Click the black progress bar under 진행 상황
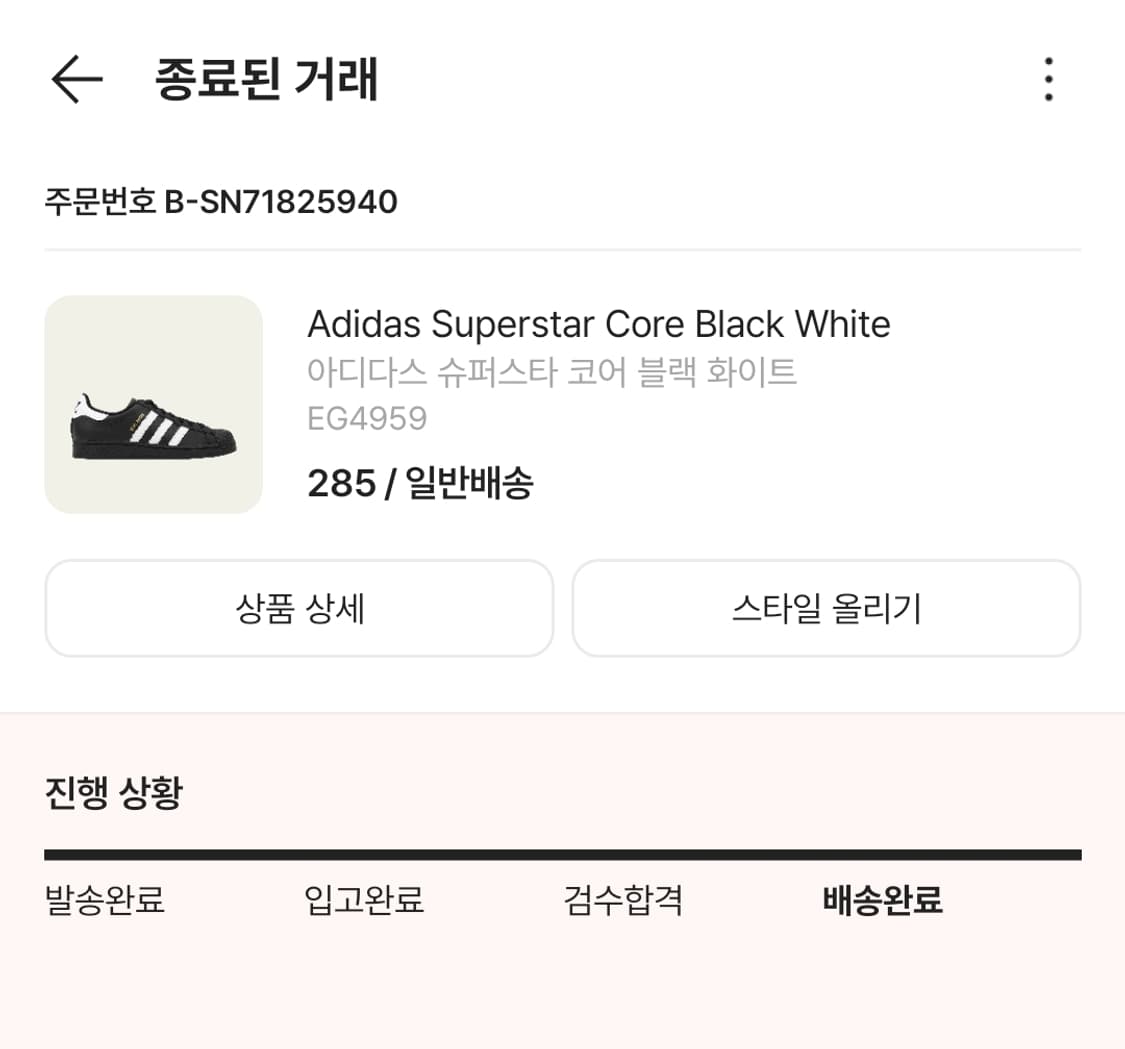 562,854
